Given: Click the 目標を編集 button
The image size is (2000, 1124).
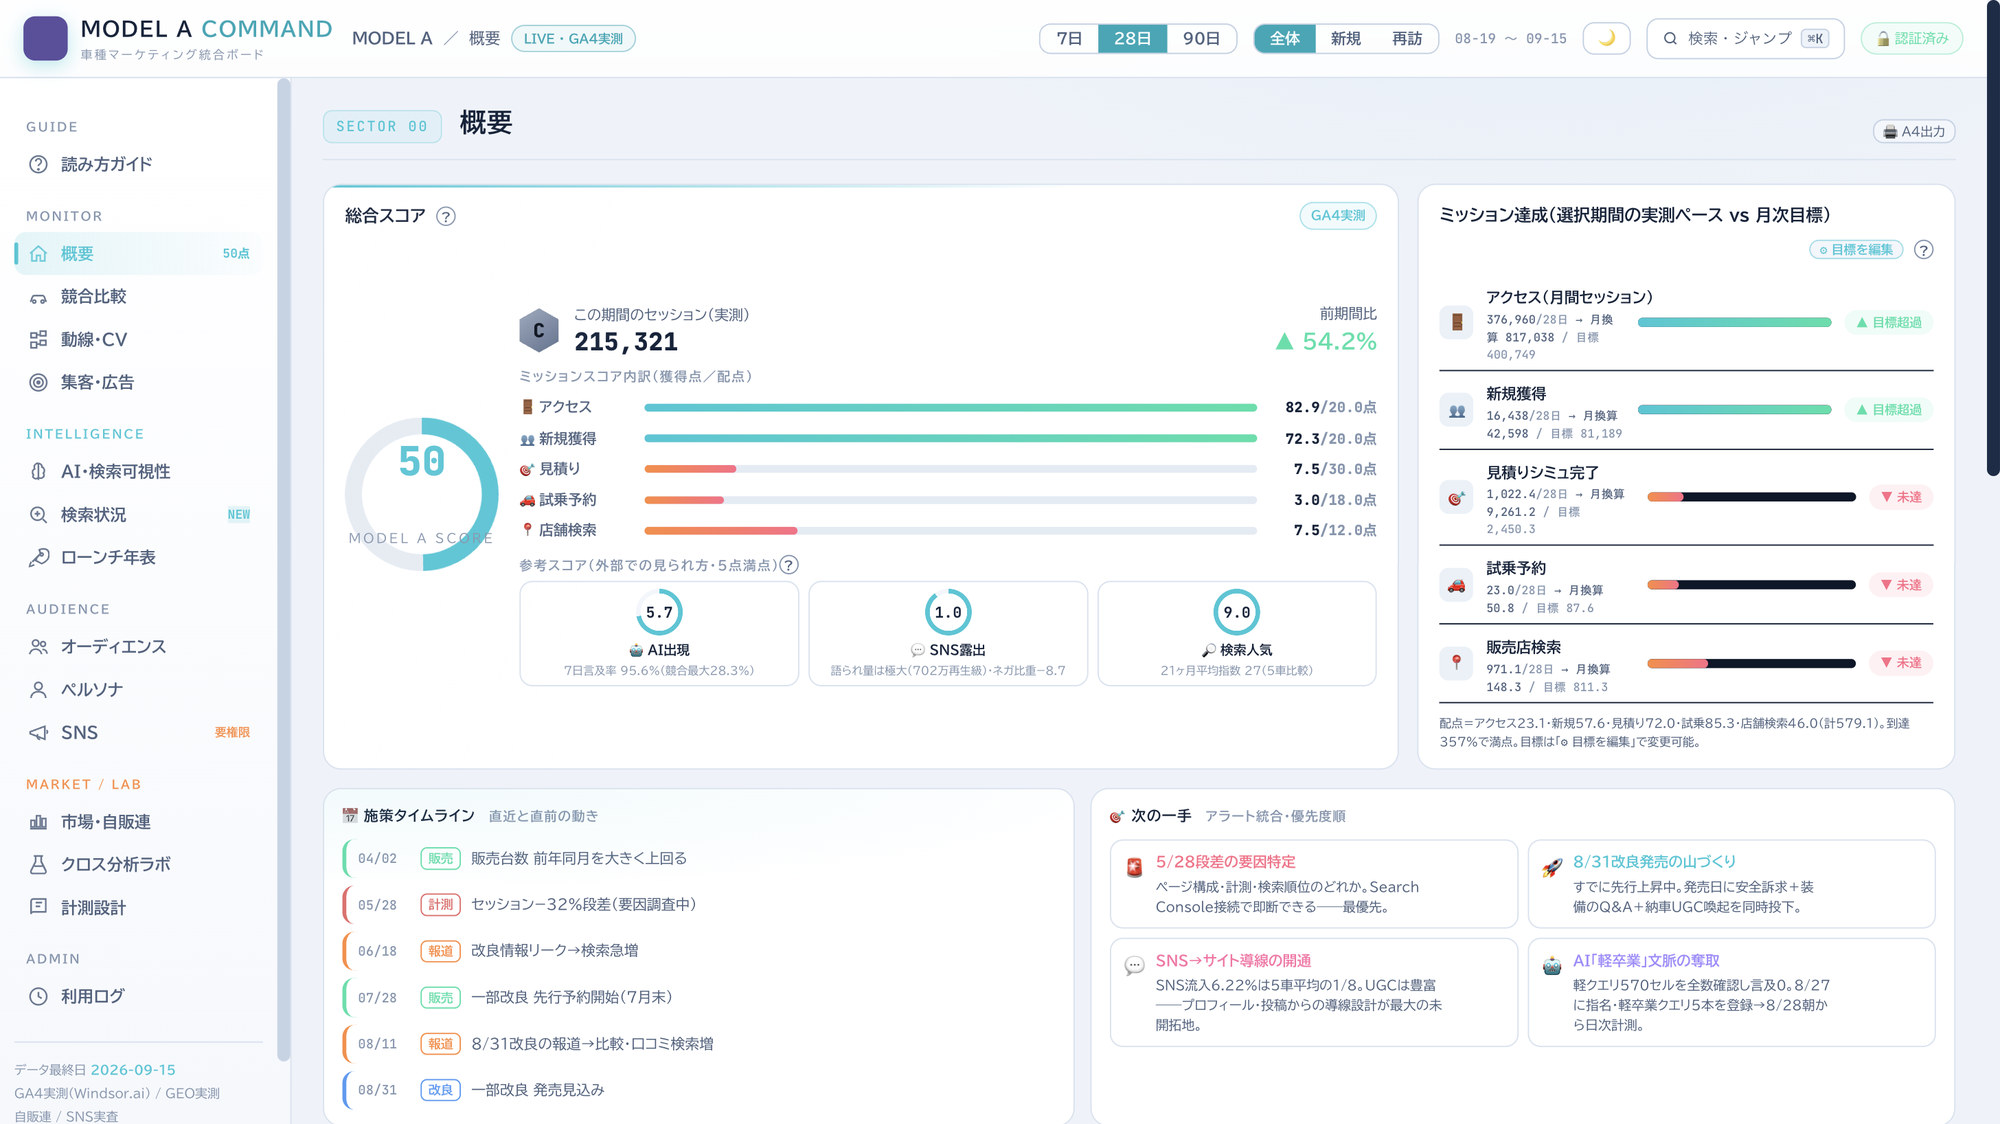Looking at the screenshot, I should (1856, 250).
